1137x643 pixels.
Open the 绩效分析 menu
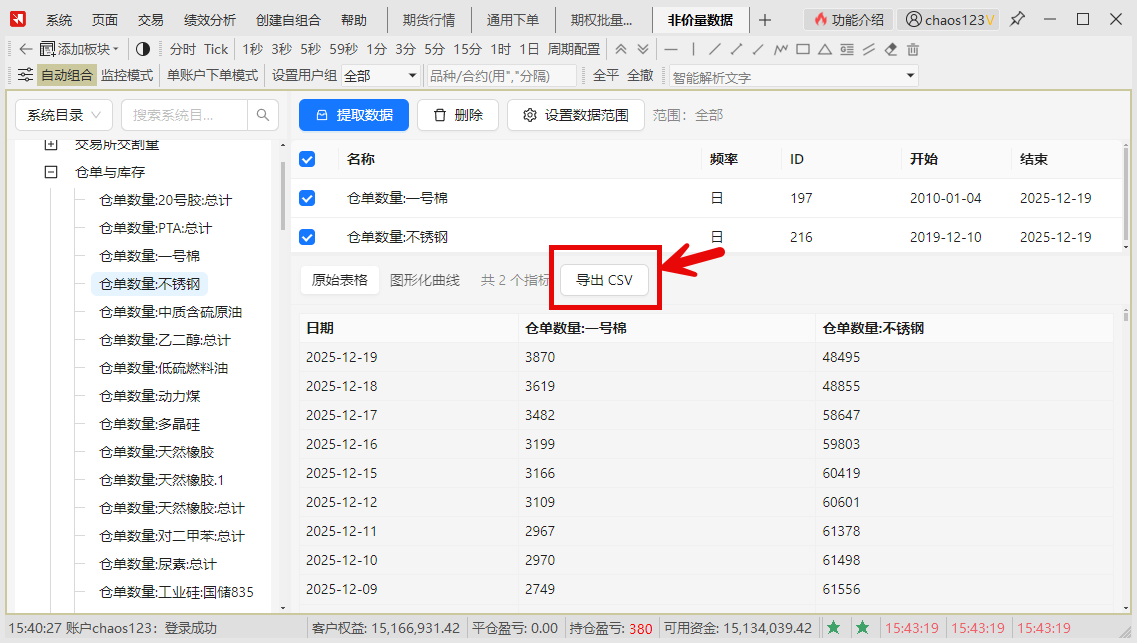tap(209, 20)
